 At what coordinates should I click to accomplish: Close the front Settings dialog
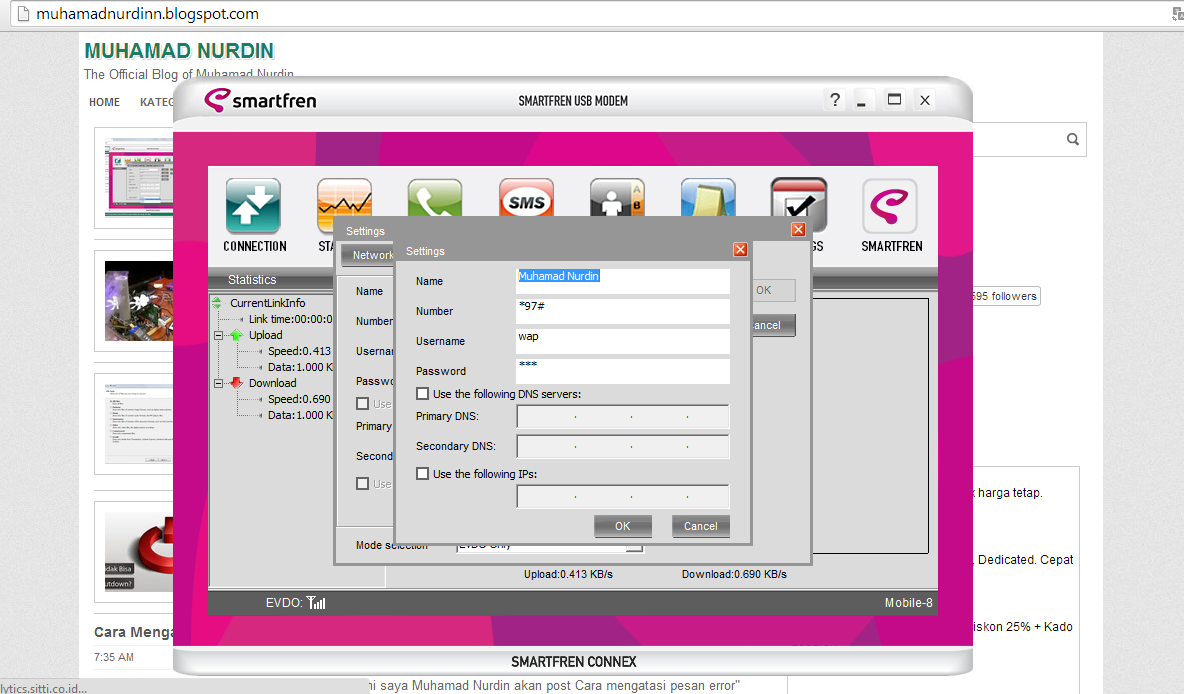tap(740, 249)
